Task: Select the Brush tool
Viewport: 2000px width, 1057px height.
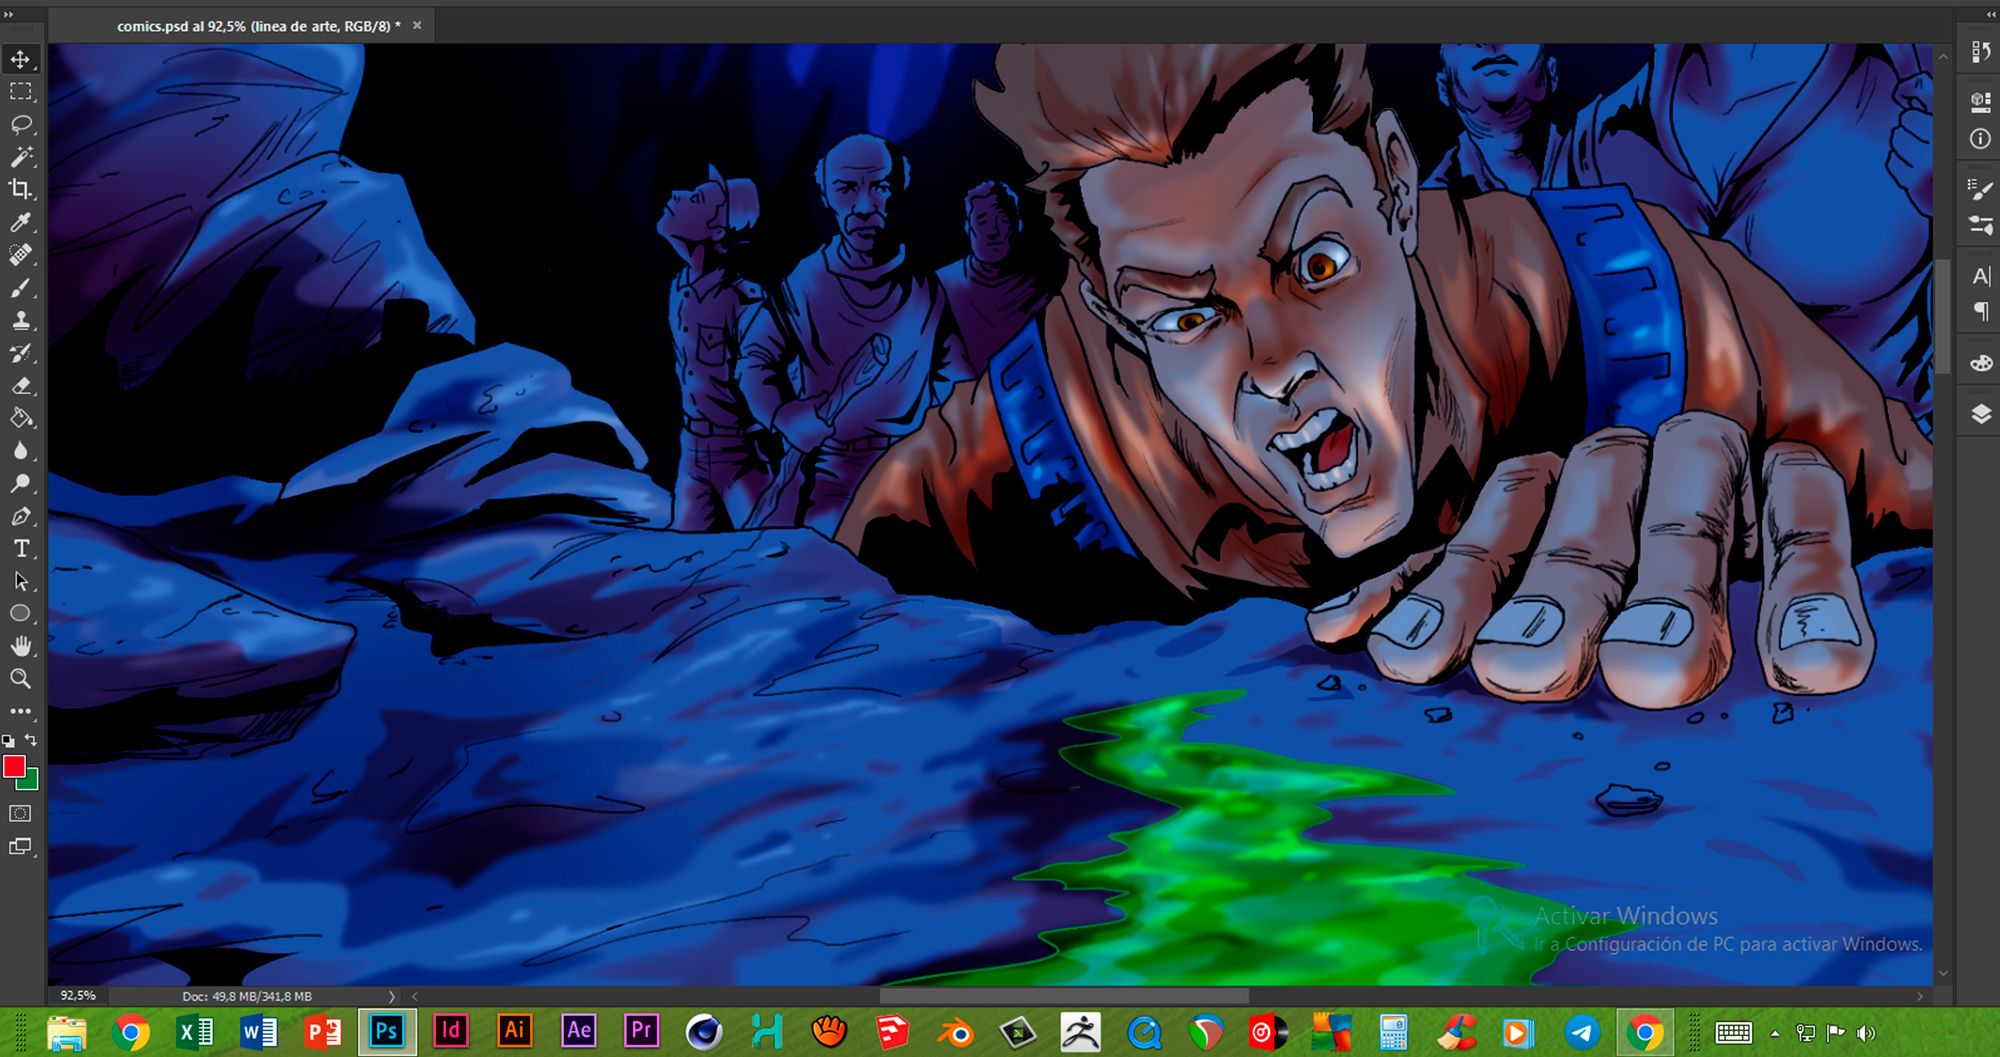Action: click(x=21, y=288)
